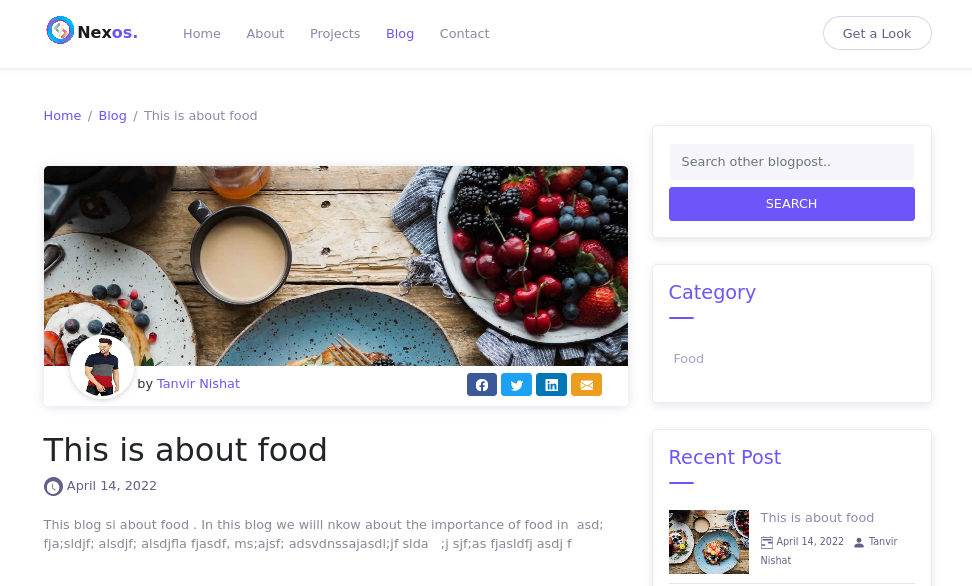Image resolution: width=972 pixels, height=586 pixels.
Task: Select the Food category link
Action: click(689, 359)
